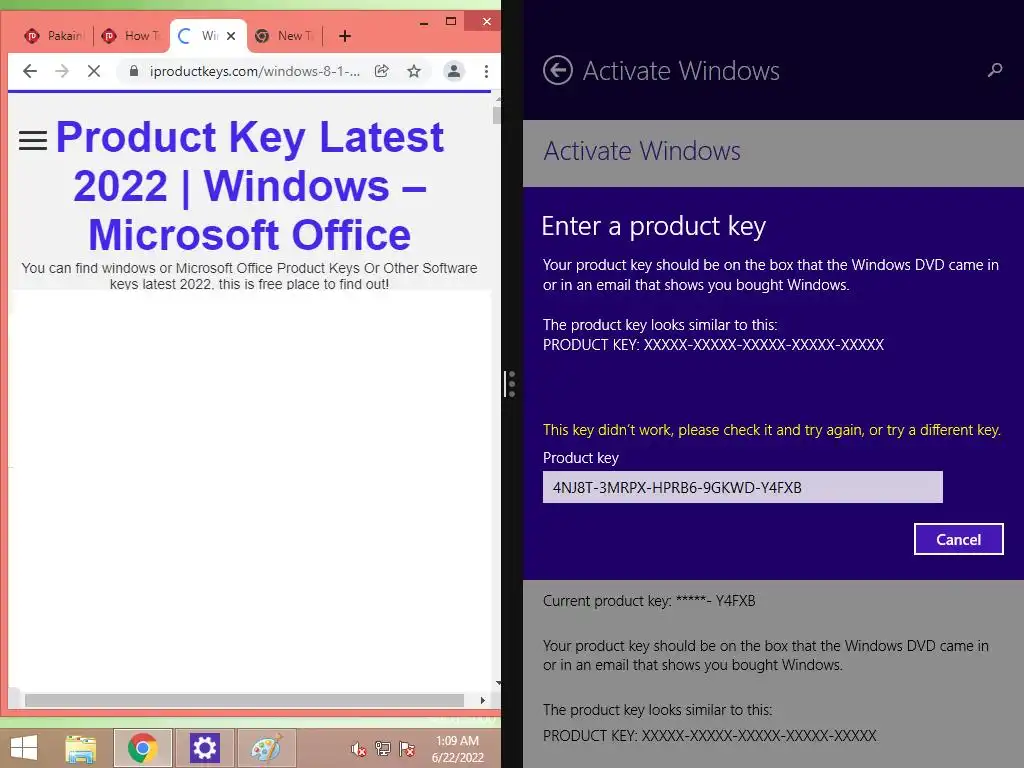1024x768 pixels.
Task: Click the browser horizontal scrollbar
Action: (244, 700)
